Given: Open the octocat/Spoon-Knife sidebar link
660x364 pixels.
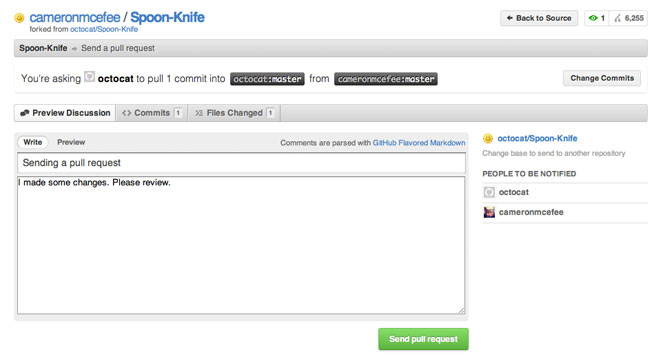Looking at the screenshot, I should click(537, 138).
